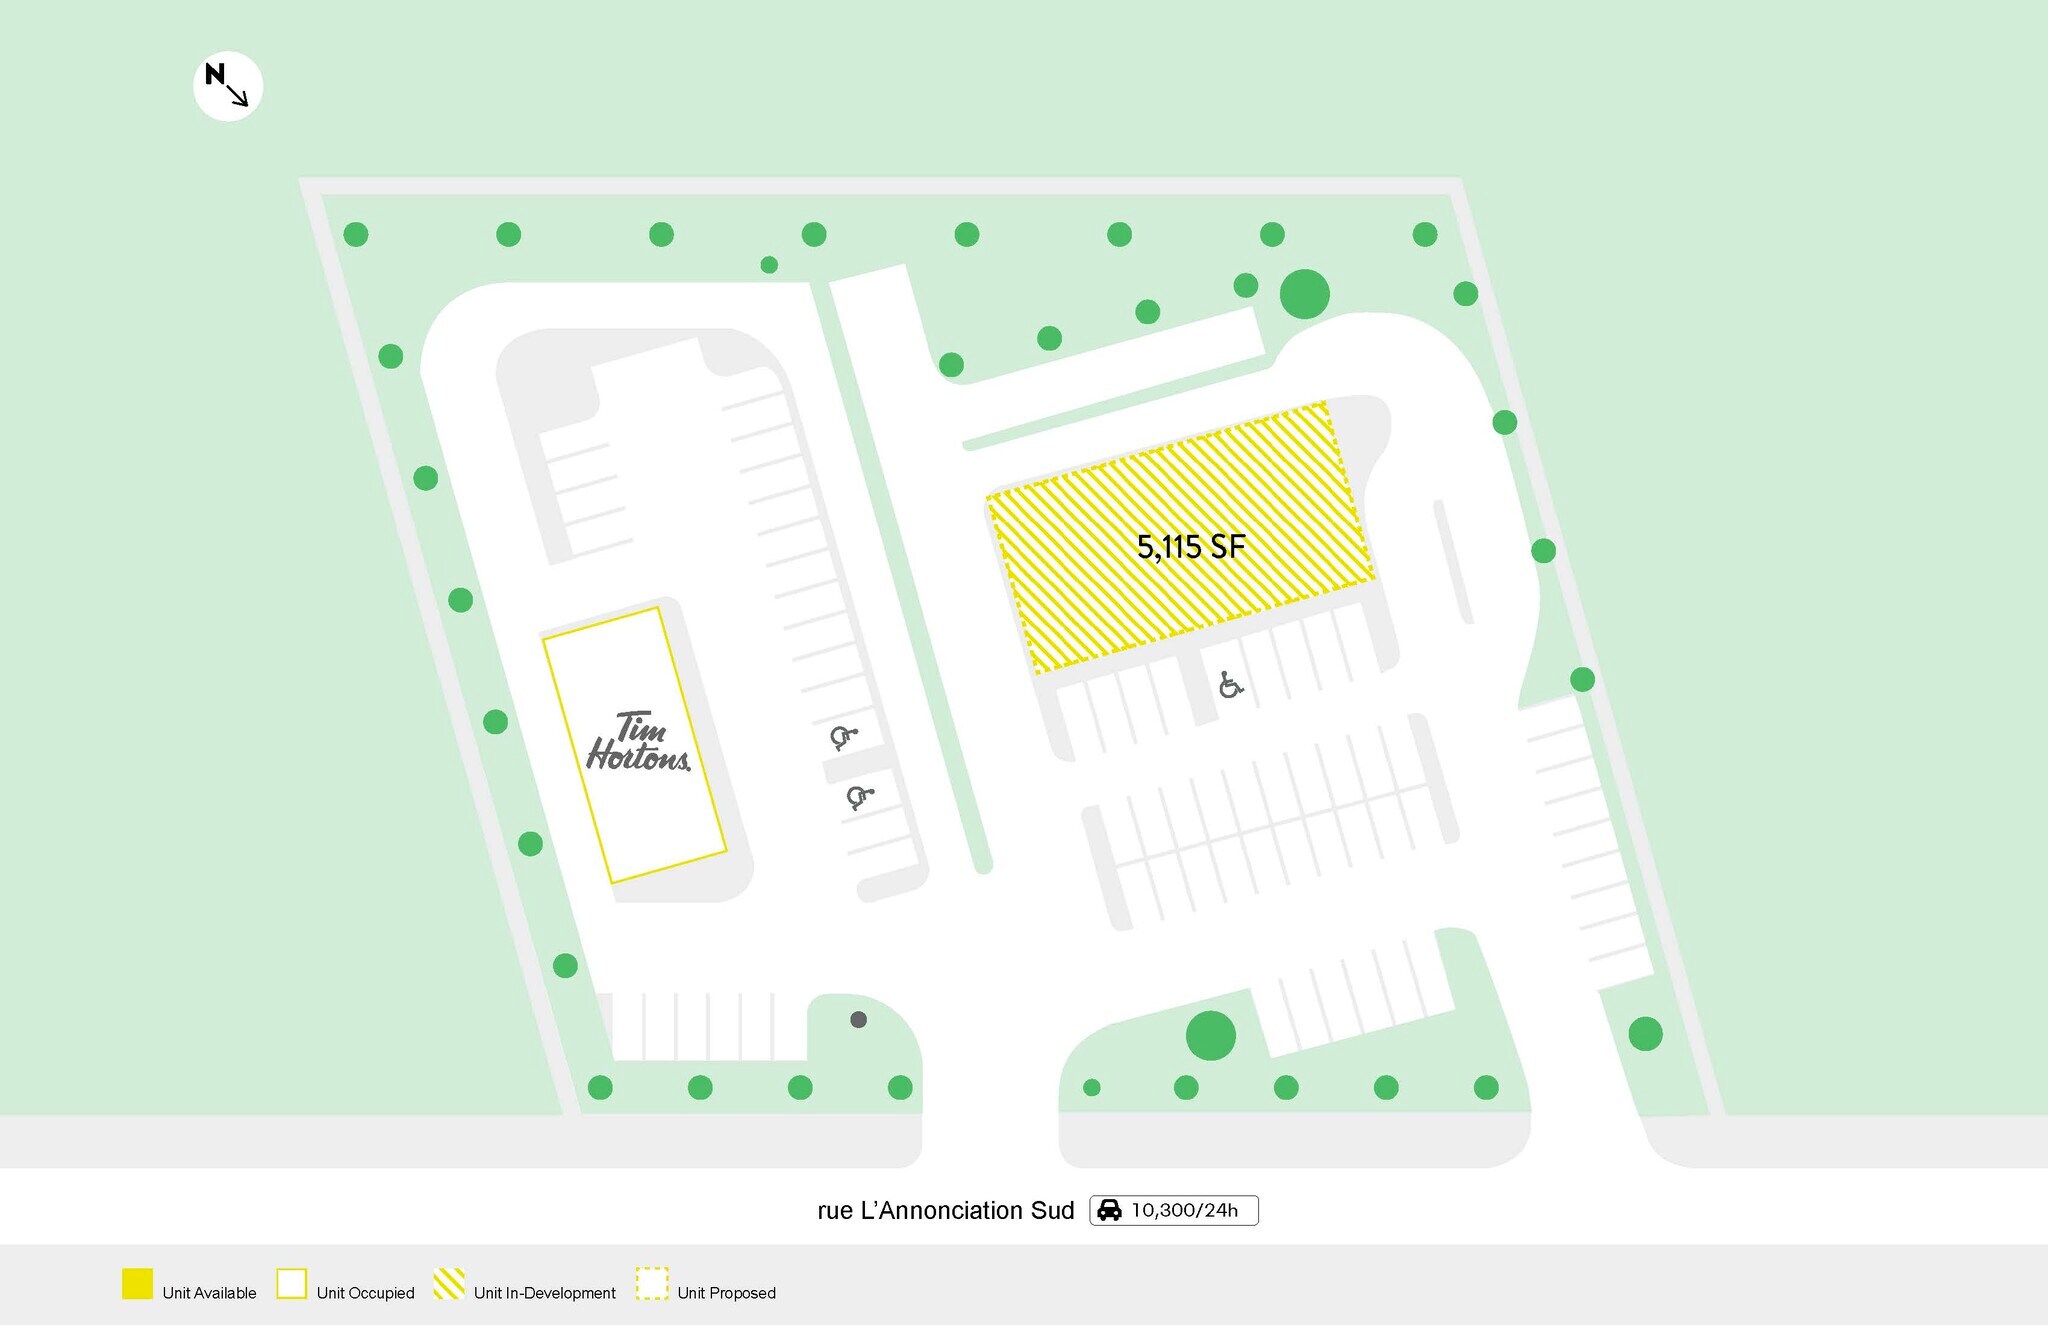
Task: Click the Unit Proposed legend text
Action: click(x=726, y=1293)
